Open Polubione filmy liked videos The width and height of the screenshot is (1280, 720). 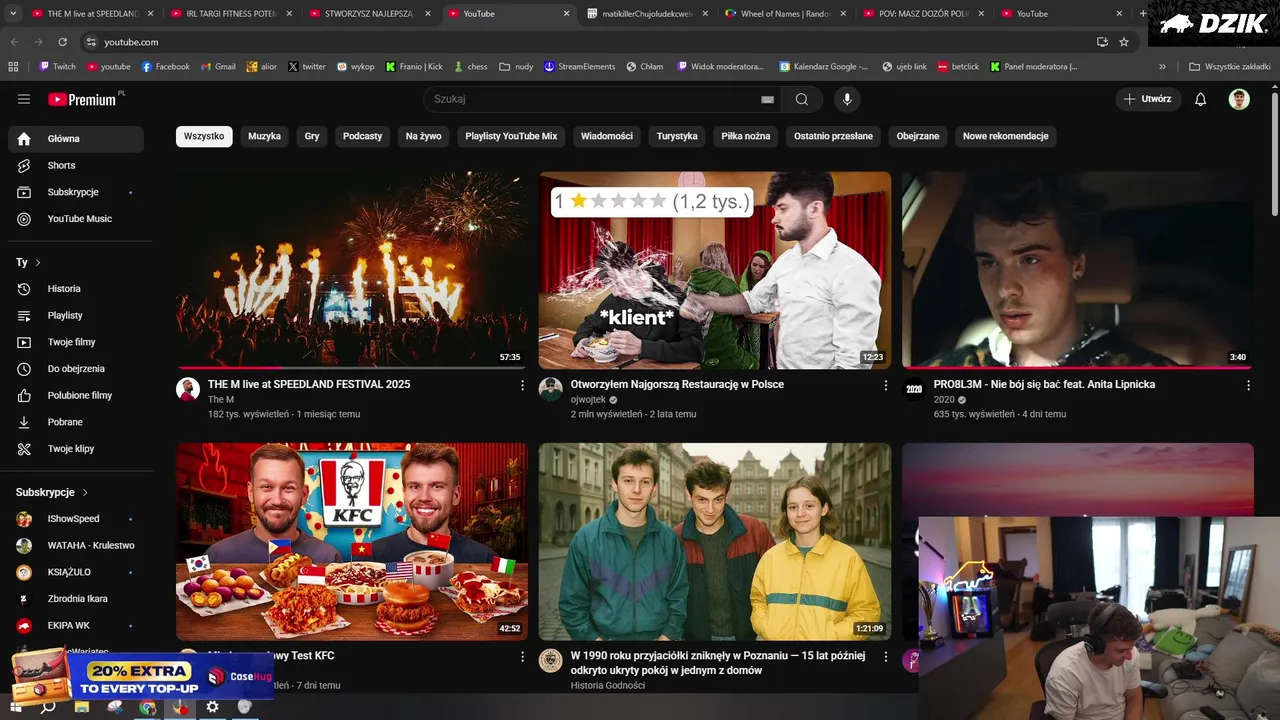76,395
